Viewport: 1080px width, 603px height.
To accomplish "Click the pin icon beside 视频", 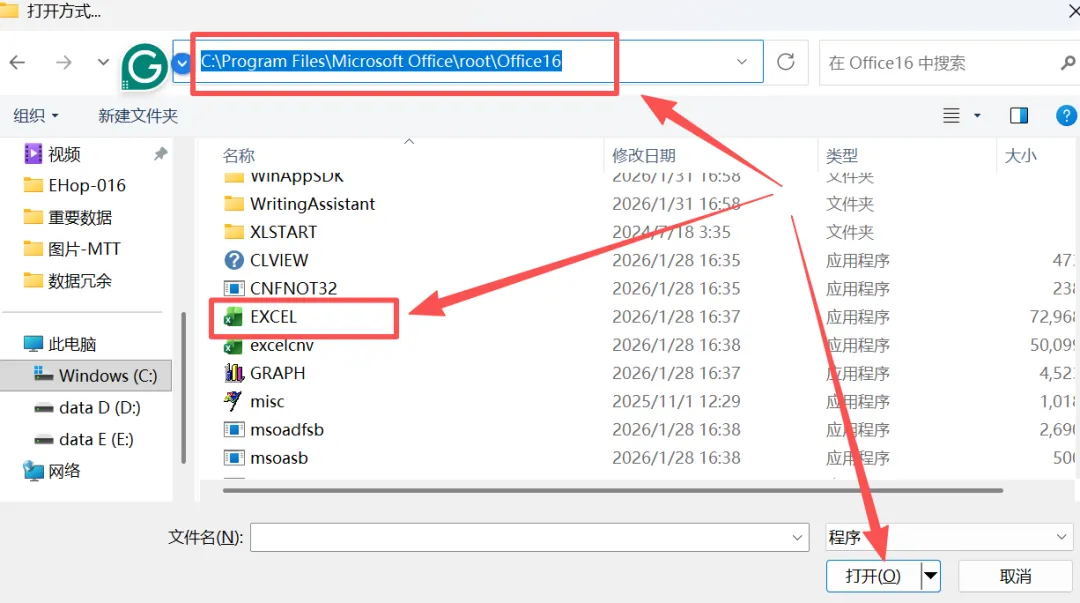I will pos(160,154).
